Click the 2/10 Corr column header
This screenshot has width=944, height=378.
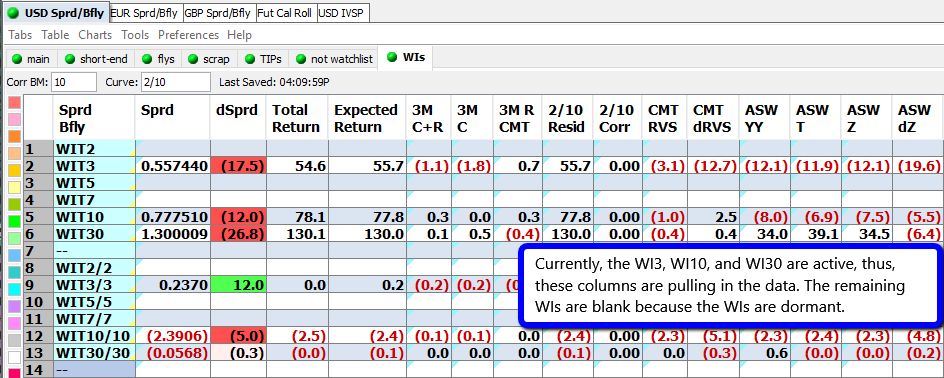click(x=617, y=118)
